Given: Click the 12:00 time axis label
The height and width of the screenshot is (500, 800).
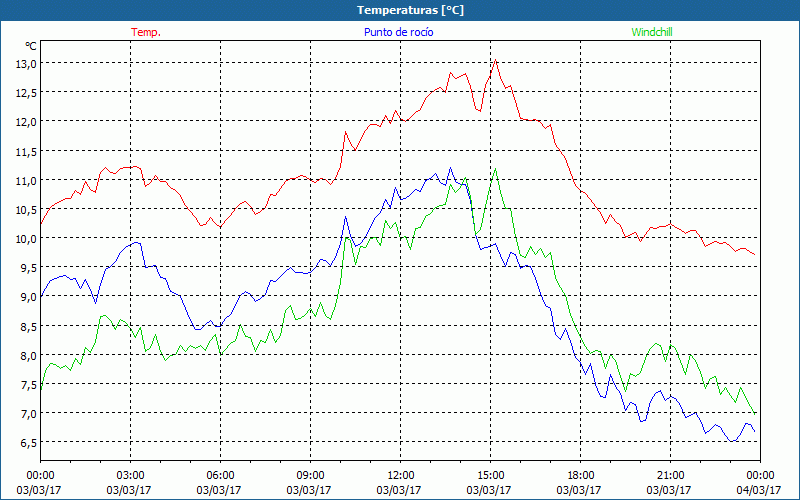Looking at the screenshot, I should click(399, 476).
